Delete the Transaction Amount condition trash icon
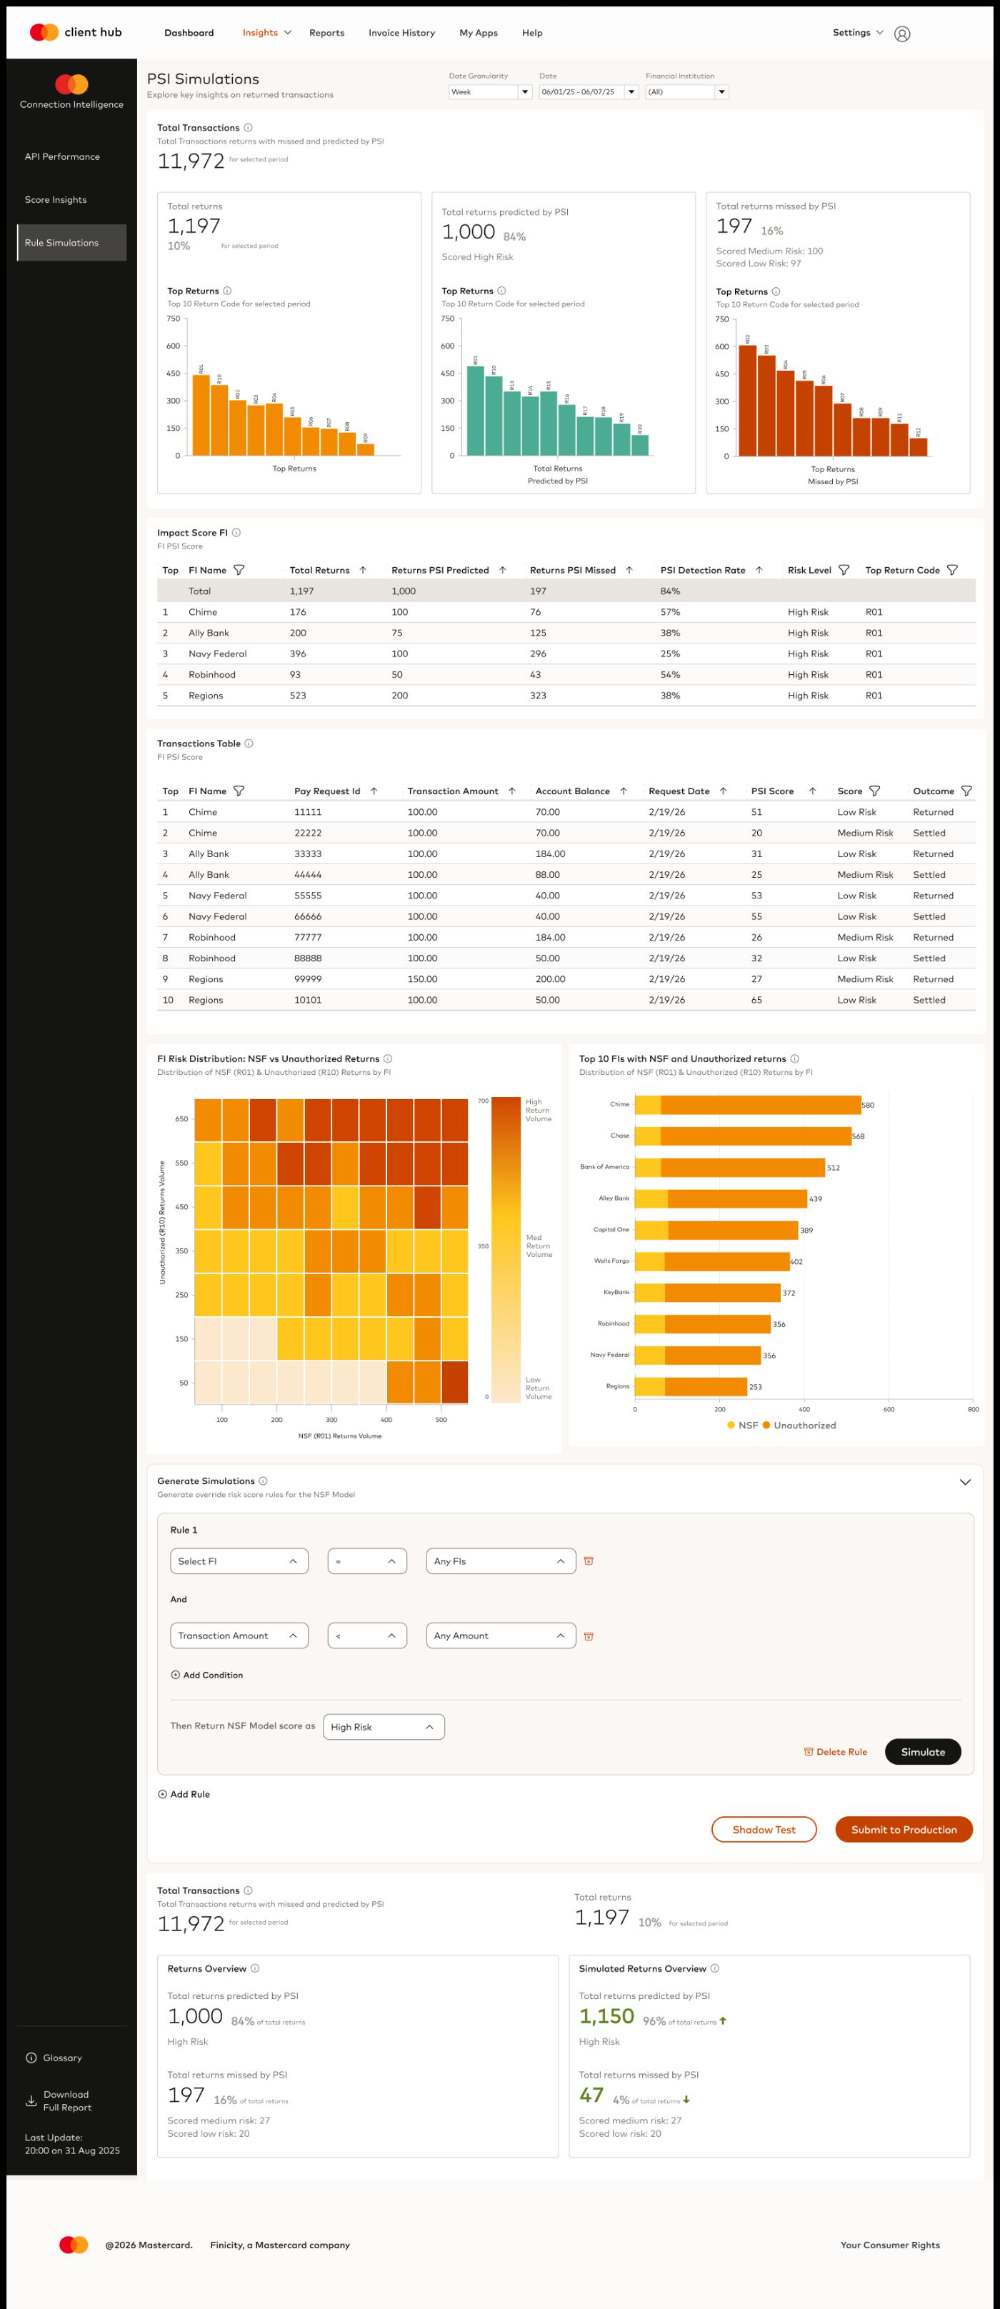This screenshot has width=1000, height=2309. pyautogui.click(x=589, y=1637)
